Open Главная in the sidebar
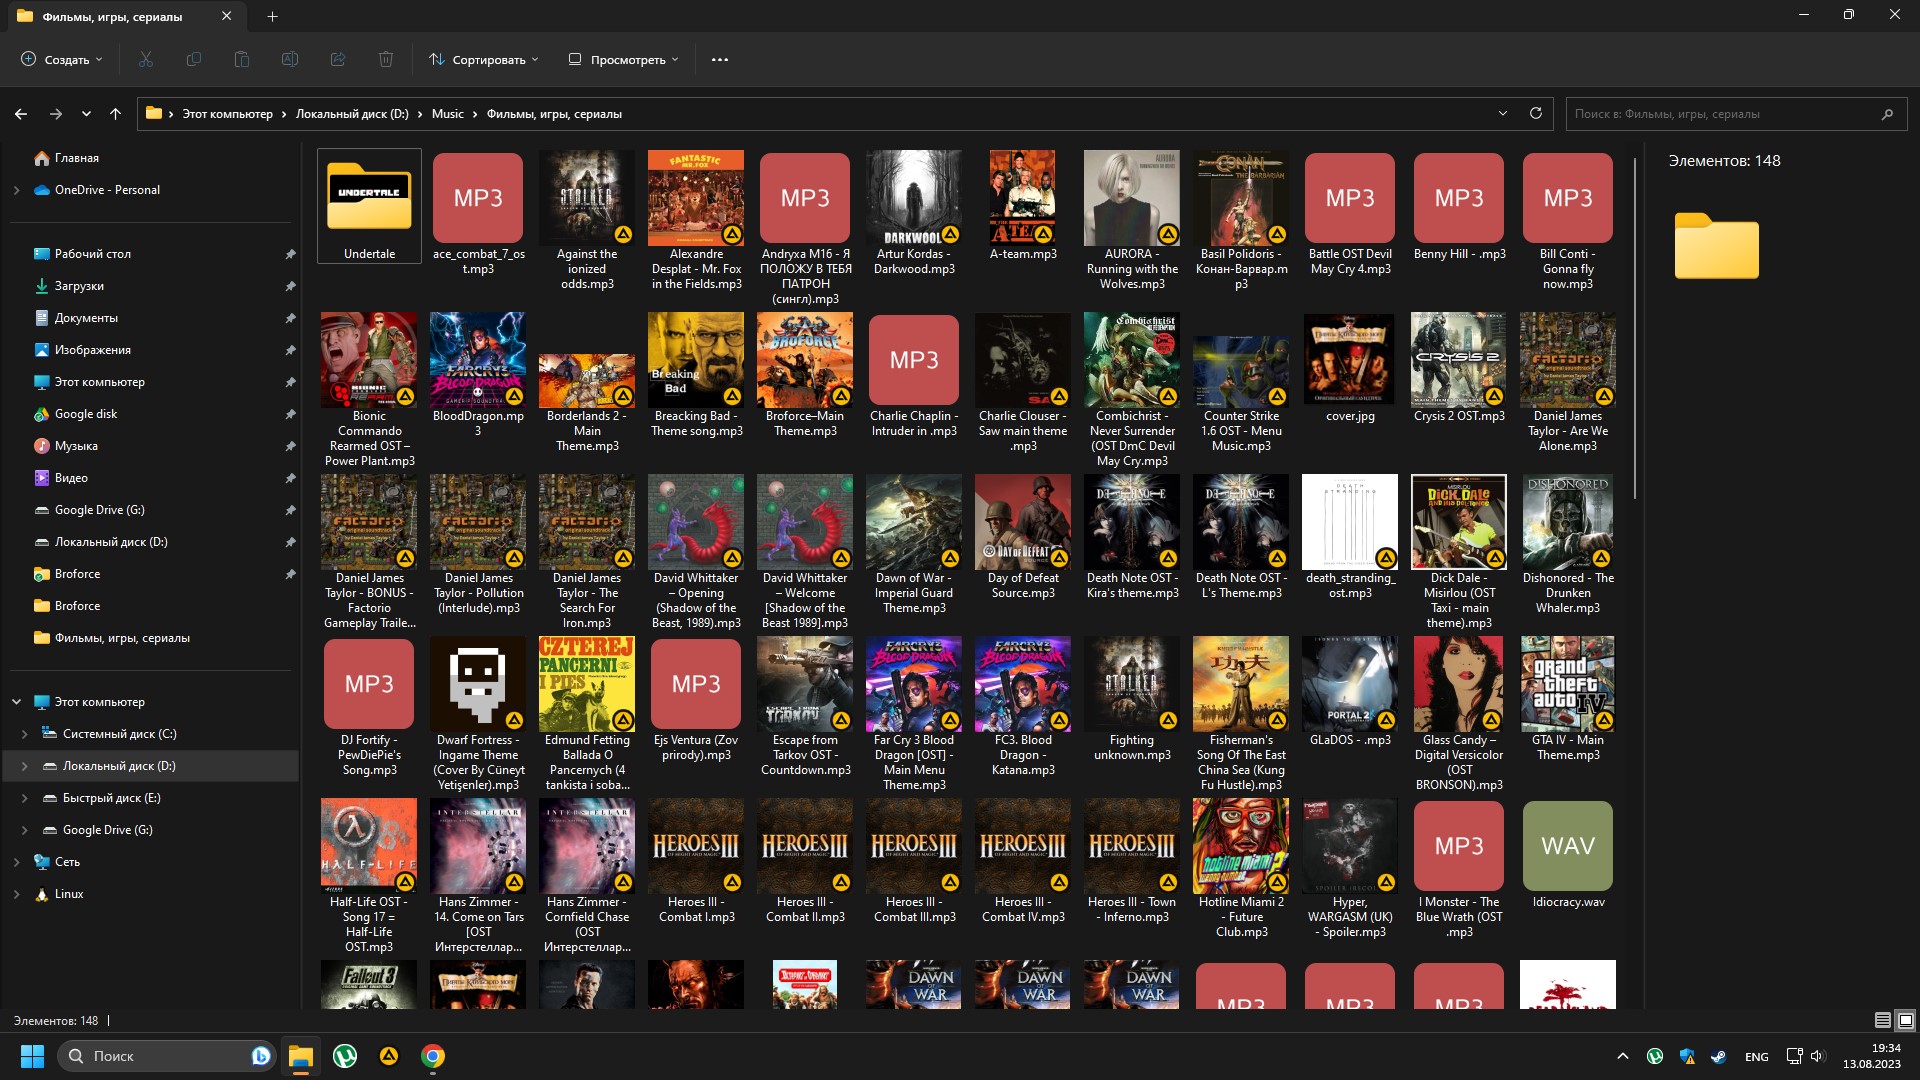This screenshot has height=1080, width=1920. tap(77, 158)
